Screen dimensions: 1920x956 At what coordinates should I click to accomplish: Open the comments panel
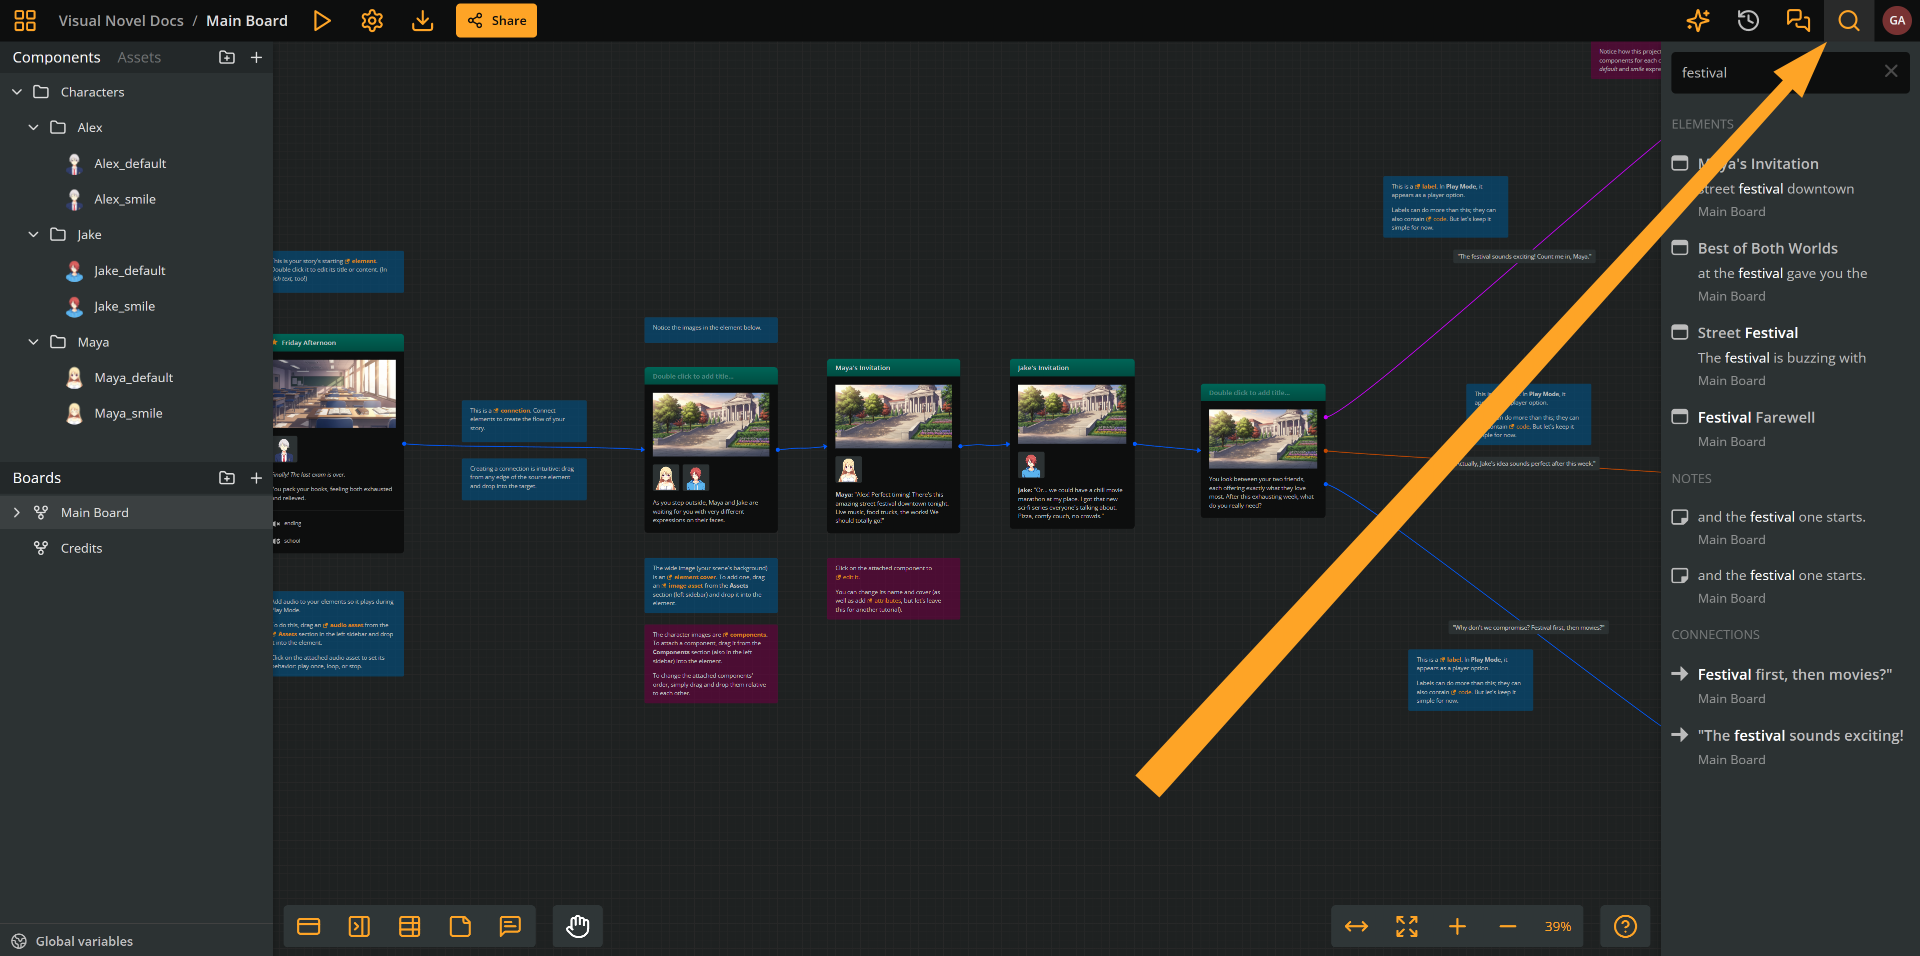[x=1797, y=20]
